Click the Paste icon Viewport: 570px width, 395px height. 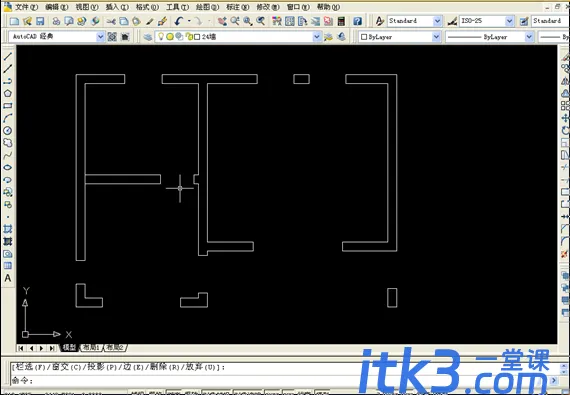pos(136,21)
